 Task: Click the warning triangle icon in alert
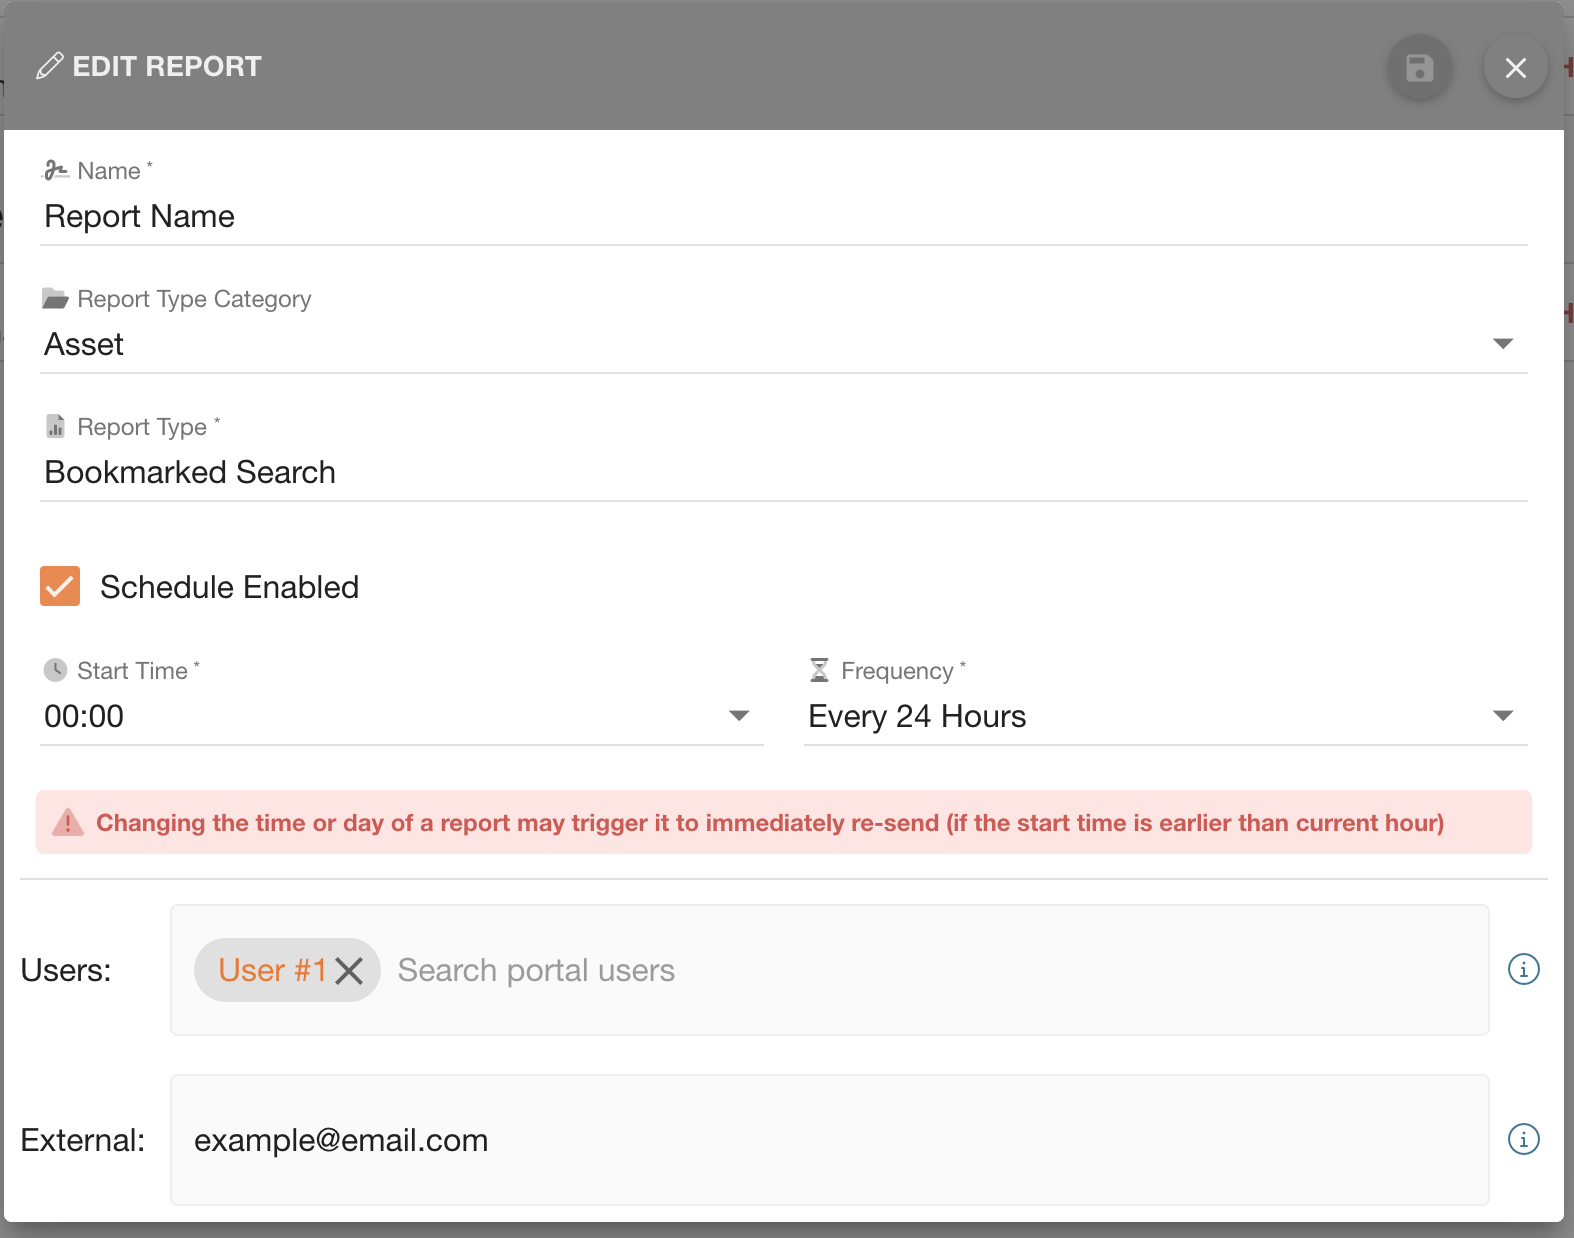click(x=67, y=823)
